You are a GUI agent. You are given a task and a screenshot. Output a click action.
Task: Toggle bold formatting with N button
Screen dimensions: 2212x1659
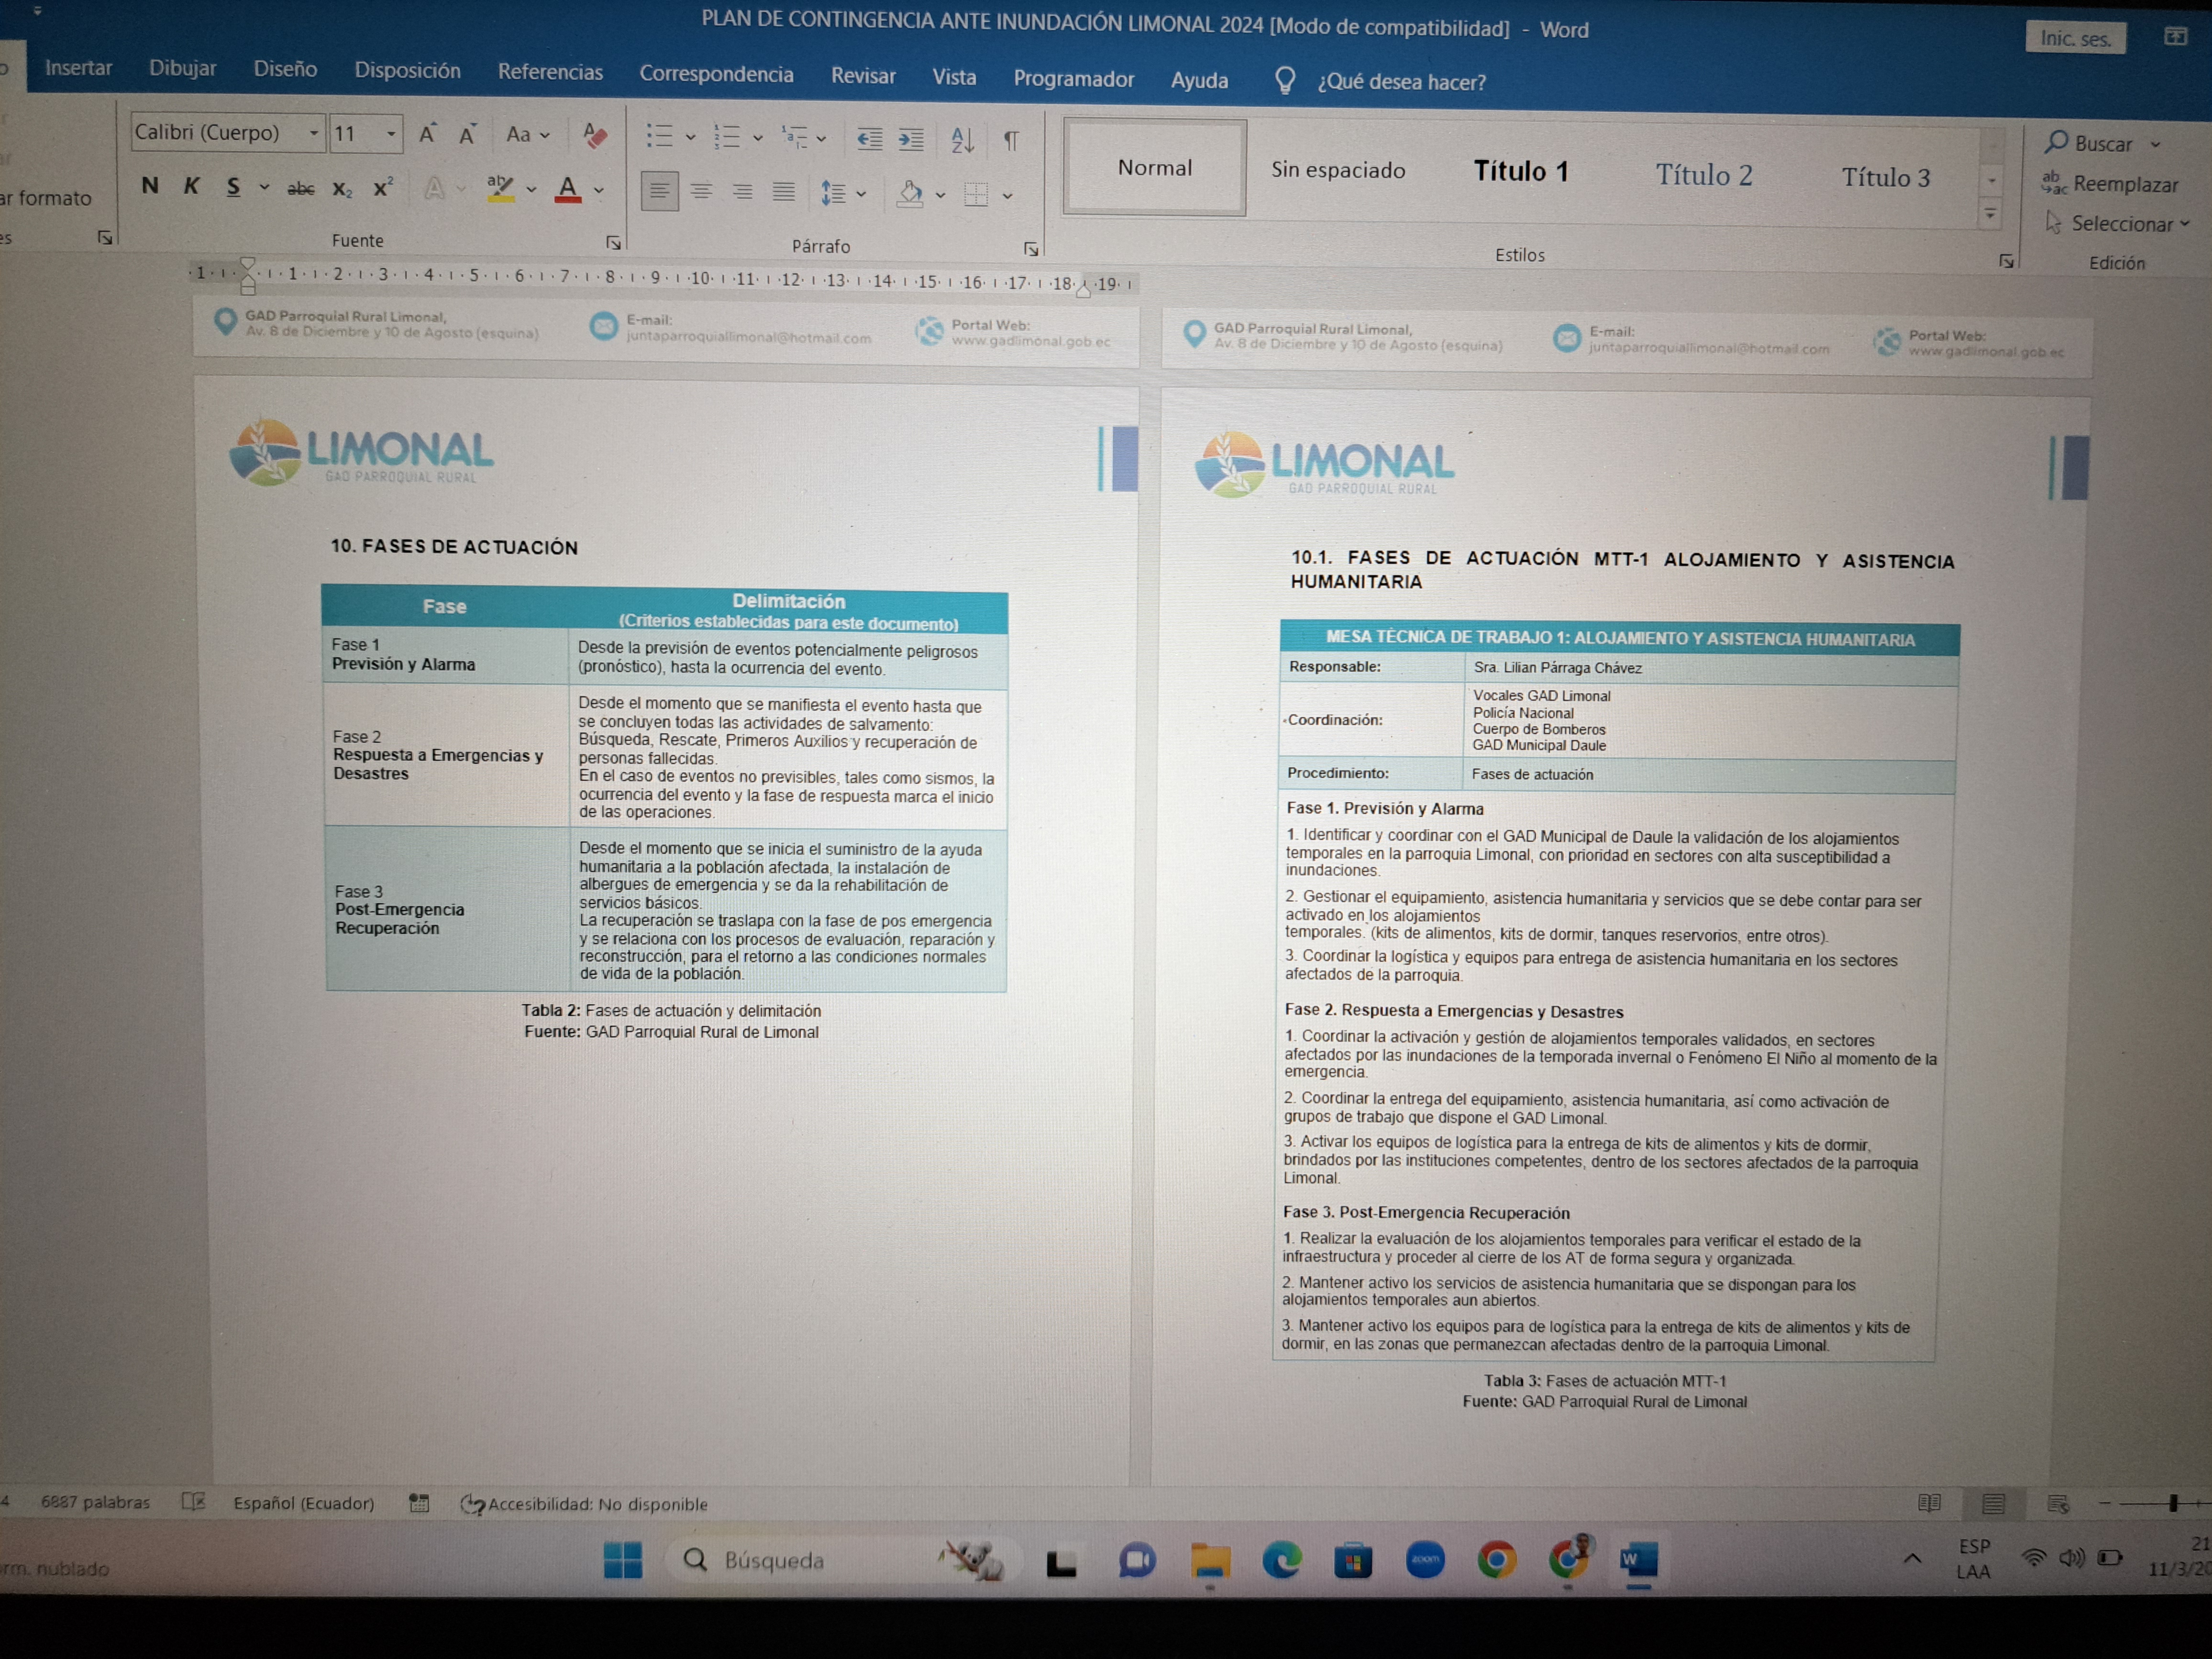click(150, 185)
